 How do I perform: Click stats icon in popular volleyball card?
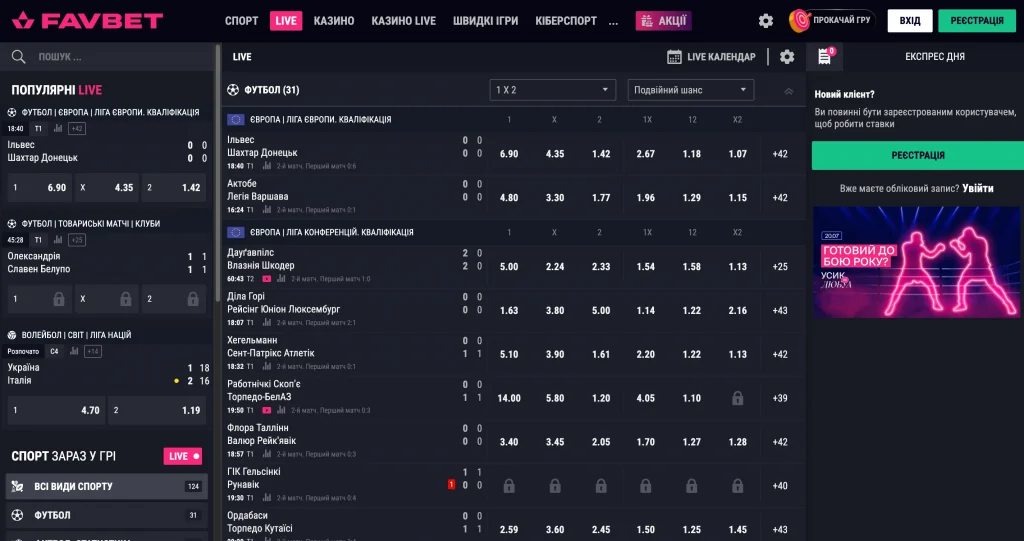point(74,352)
